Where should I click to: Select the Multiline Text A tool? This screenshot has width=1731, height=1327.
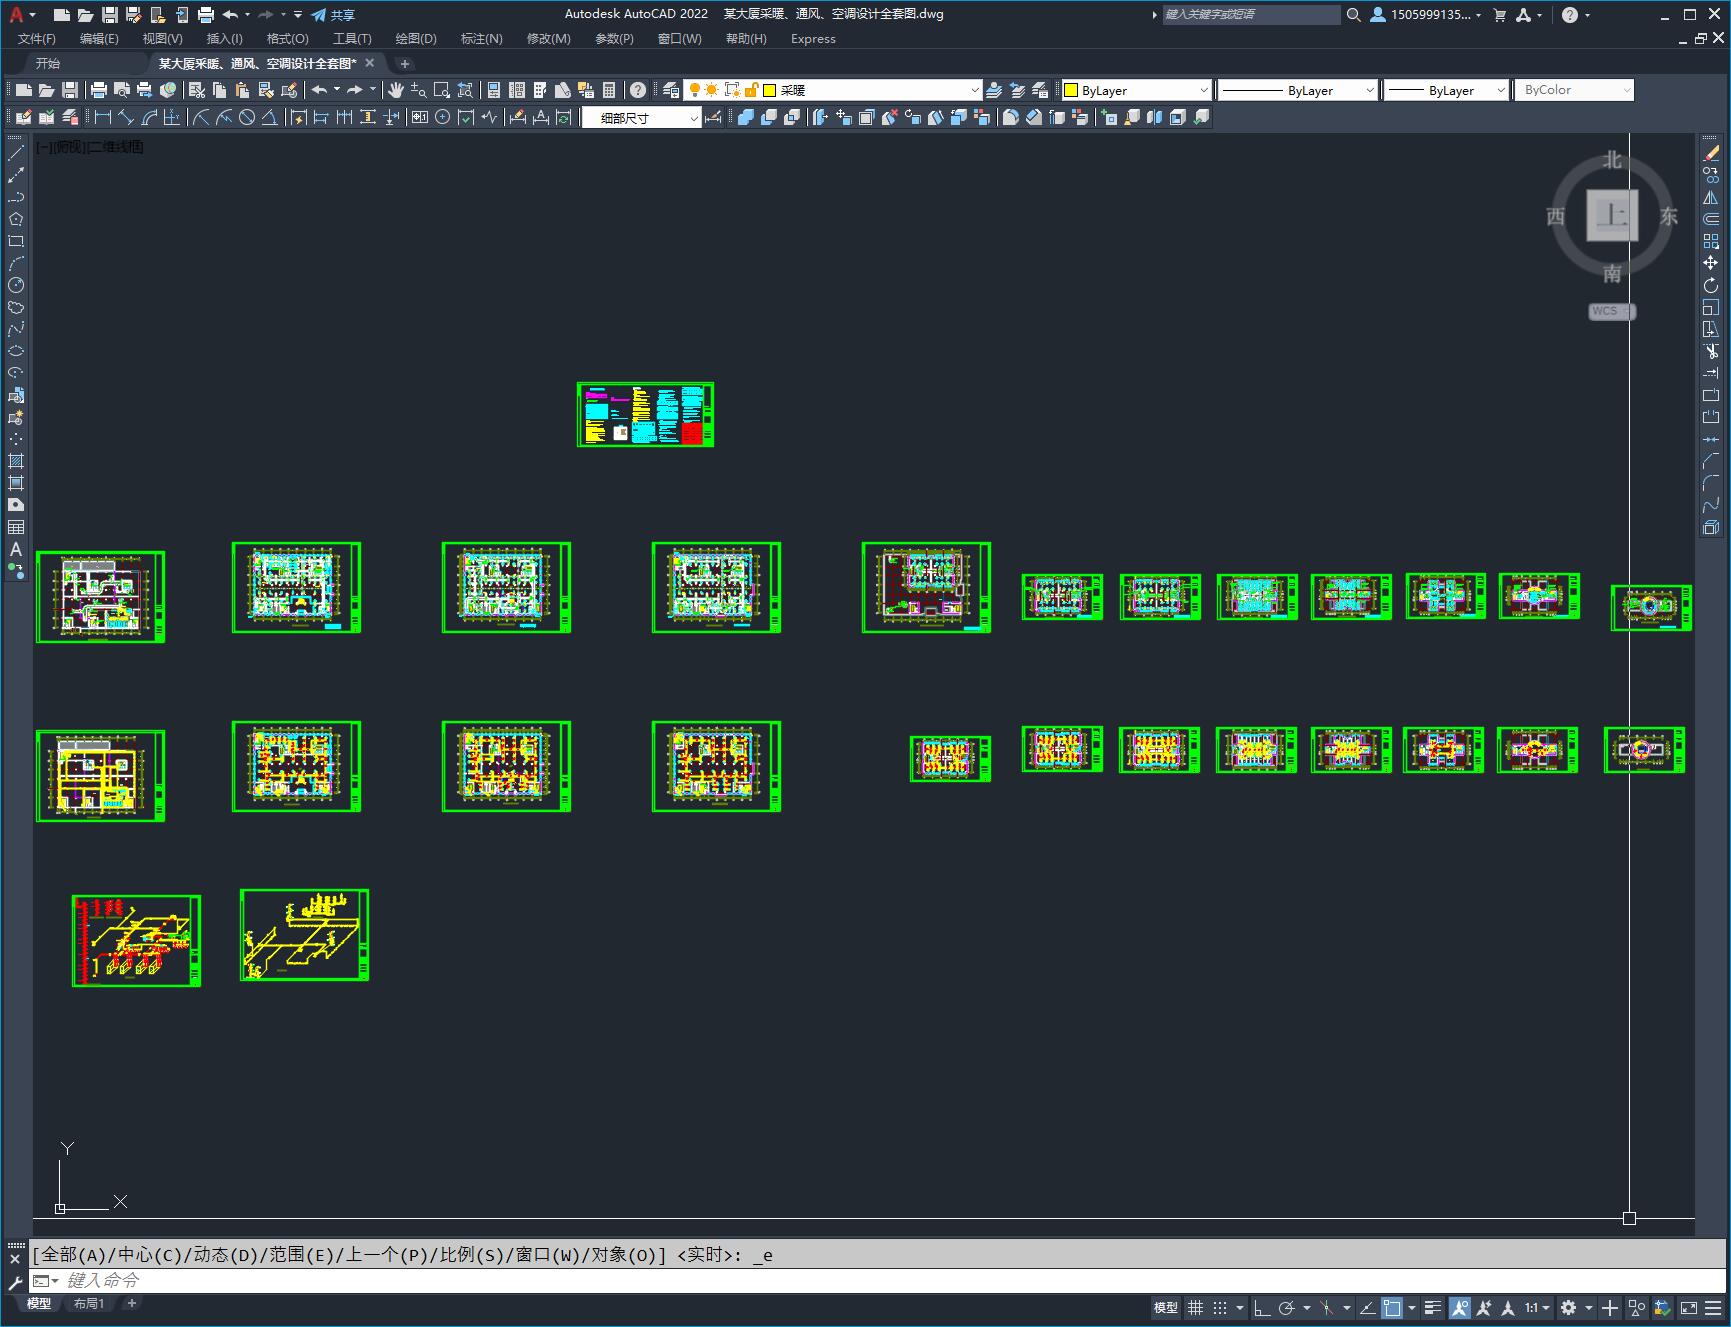click(x=16, y=549)
